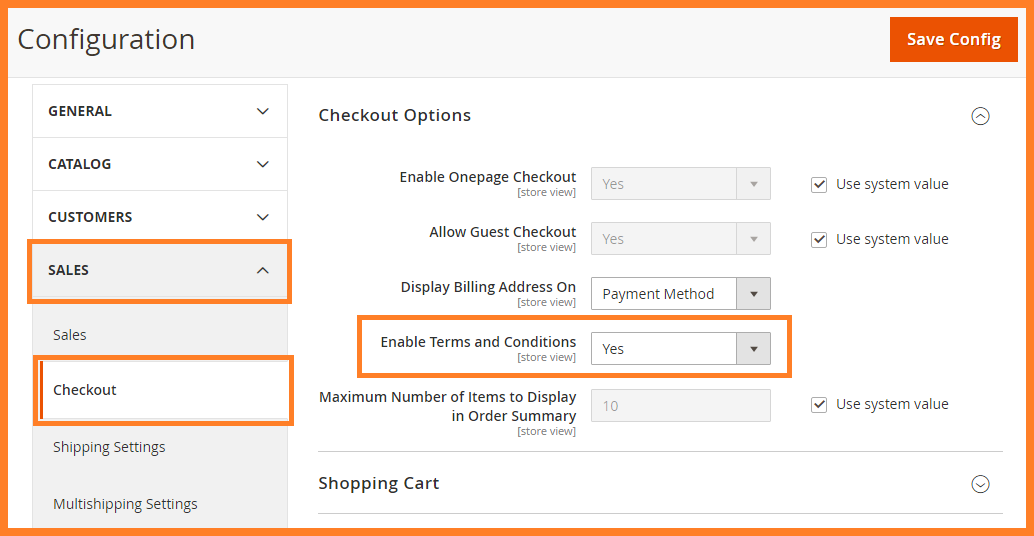The width and height of the screenshot is (1034, 536).
Task: Expand the Catalog menu chevron
Action: click(x=263, y=164)
